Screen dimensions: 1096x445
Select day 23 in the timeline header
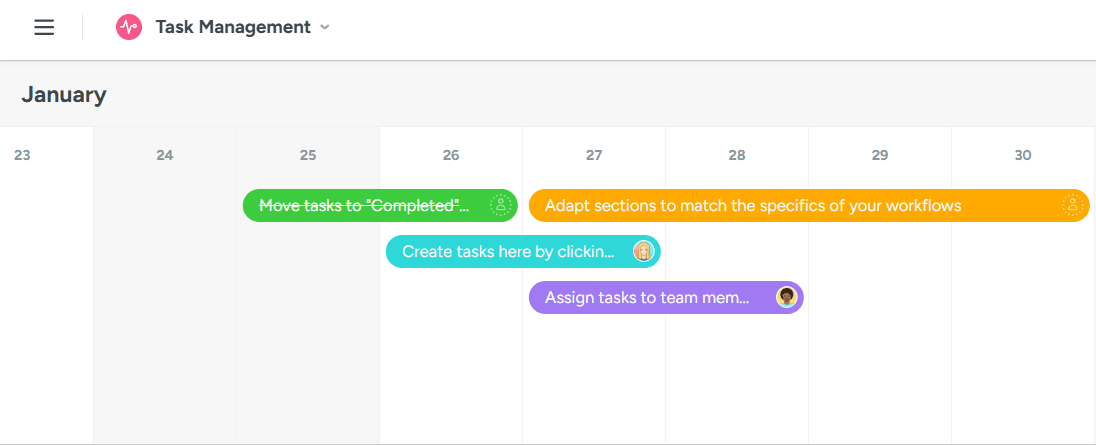(x=22, y=155)
